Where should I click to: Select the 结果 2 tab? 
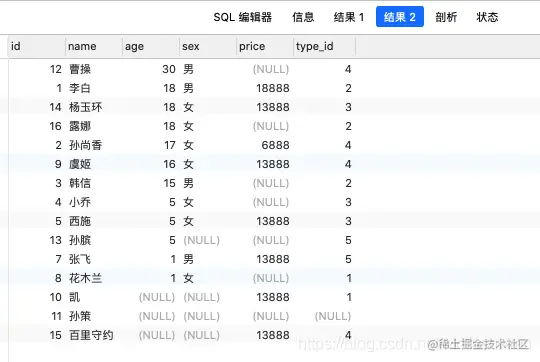[x=400, y=17]
